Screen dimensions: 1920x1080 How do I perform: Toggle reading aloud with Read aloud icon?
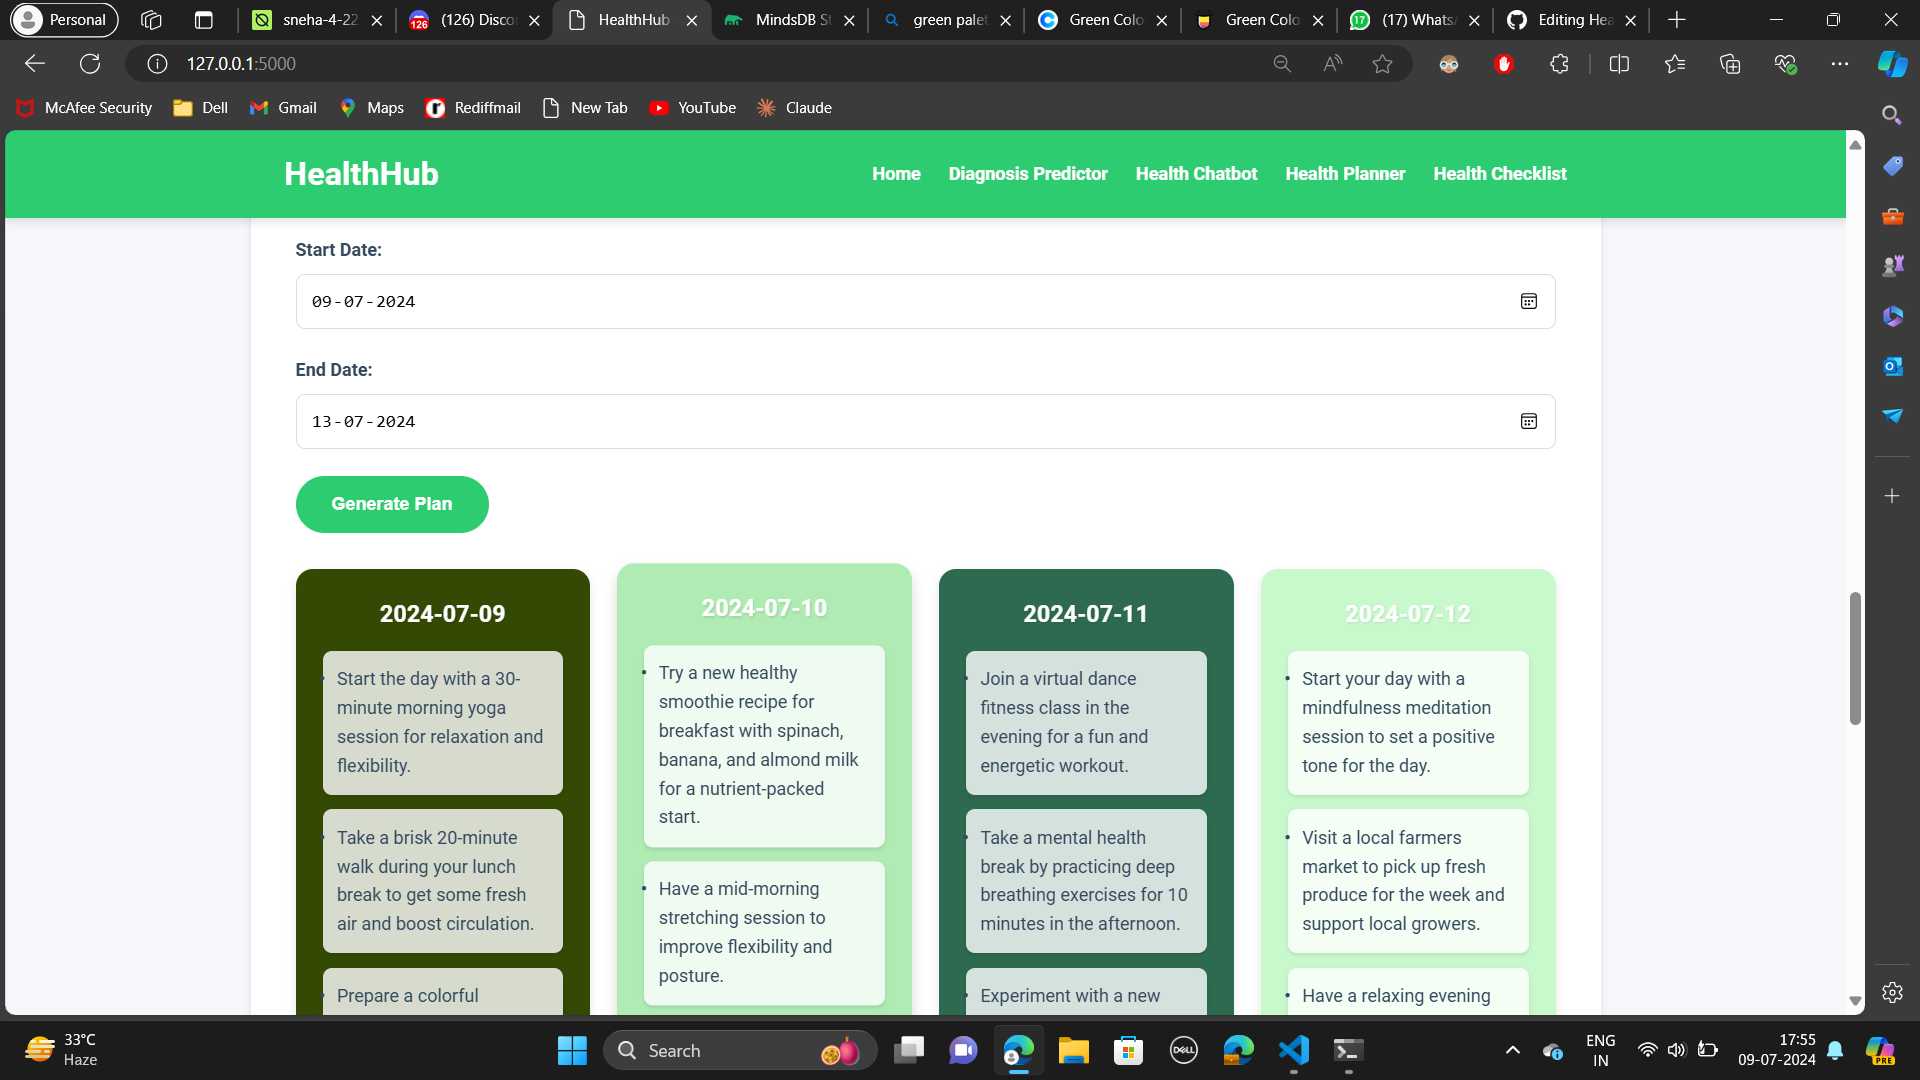[x=1332, y=63]
